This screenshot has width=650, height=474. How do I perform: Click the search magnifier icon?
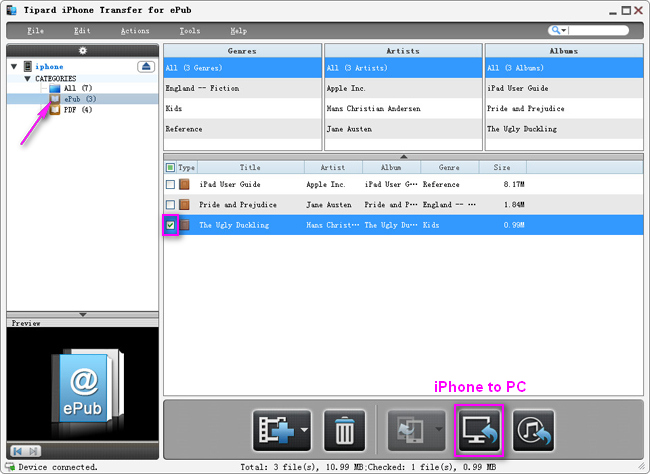click(x=555, y=30)
